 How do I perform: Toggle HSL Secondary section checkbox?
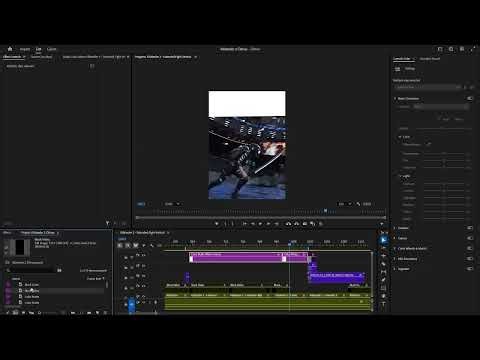[x=470, y=259]
